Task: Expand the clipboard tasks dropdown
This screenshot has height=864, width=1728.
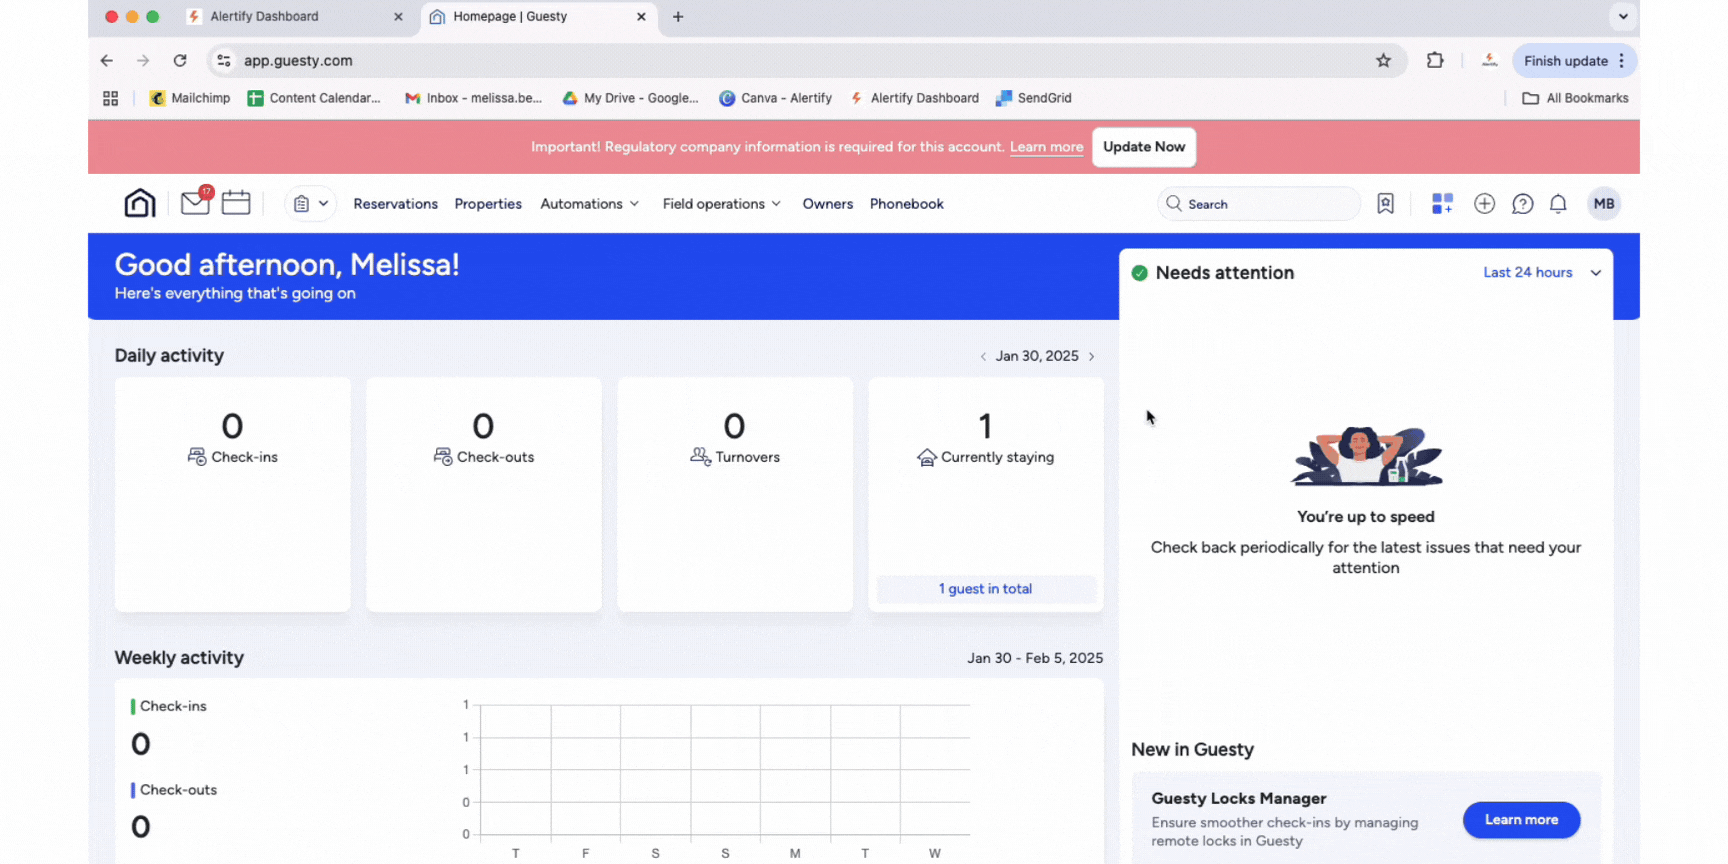Action: coord(310,204)
